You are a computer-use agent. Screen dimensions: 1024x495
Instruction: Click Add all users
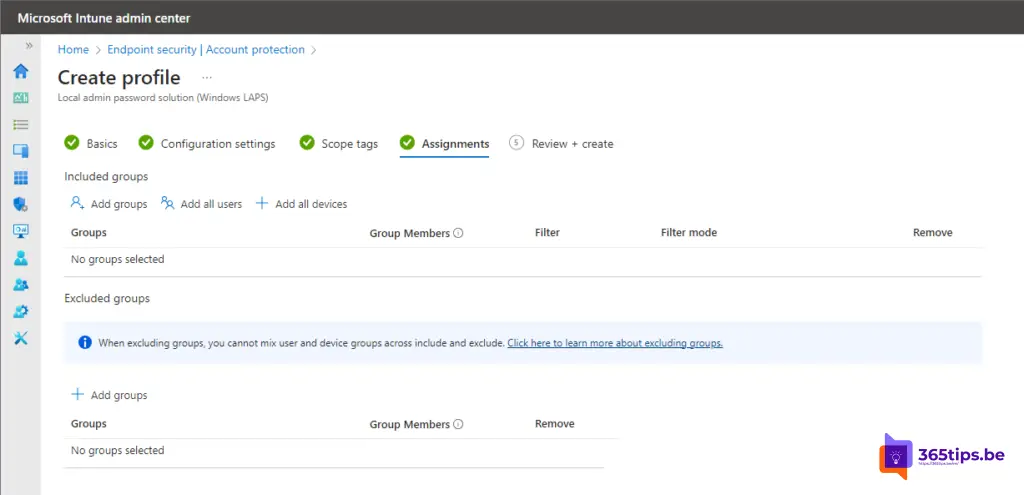pos(201,204)
